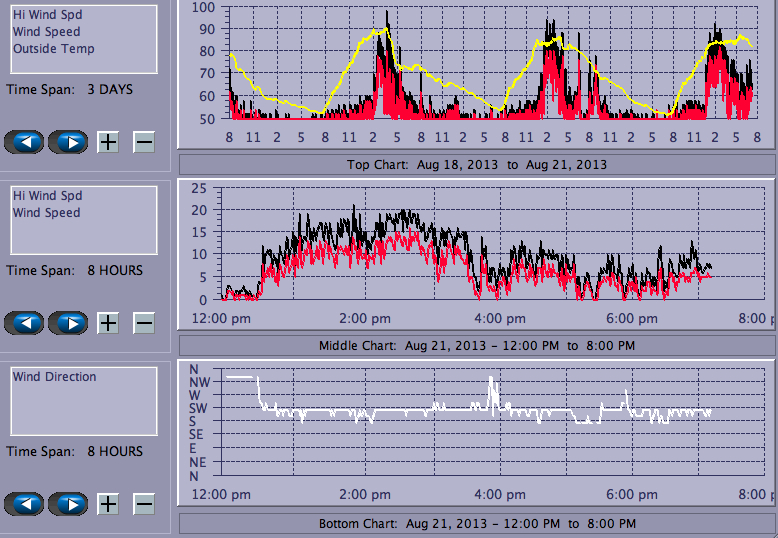Hit the plus button for Wind Direction chart
Image resolution: width=778 pixels, height=538 pixels.
[108, 504]
